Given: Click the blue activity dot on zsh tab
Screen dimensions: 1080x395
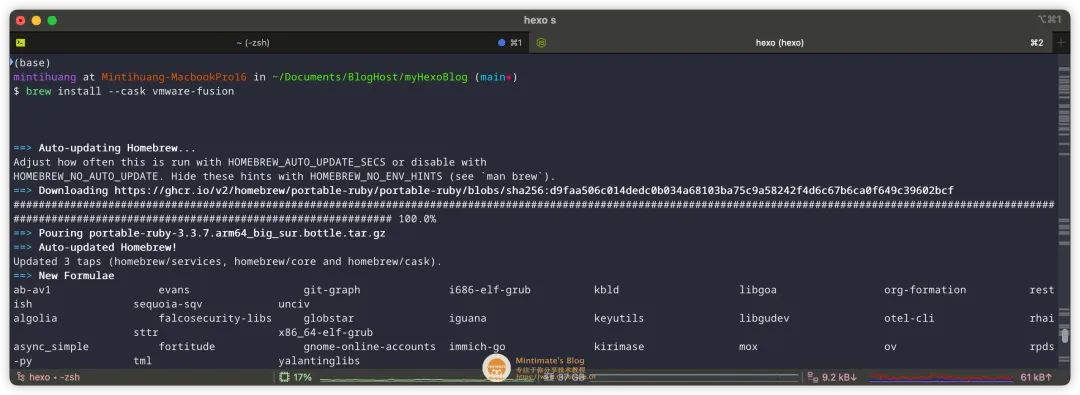Looking at the screenshot, I should click(x=501, y=43).
